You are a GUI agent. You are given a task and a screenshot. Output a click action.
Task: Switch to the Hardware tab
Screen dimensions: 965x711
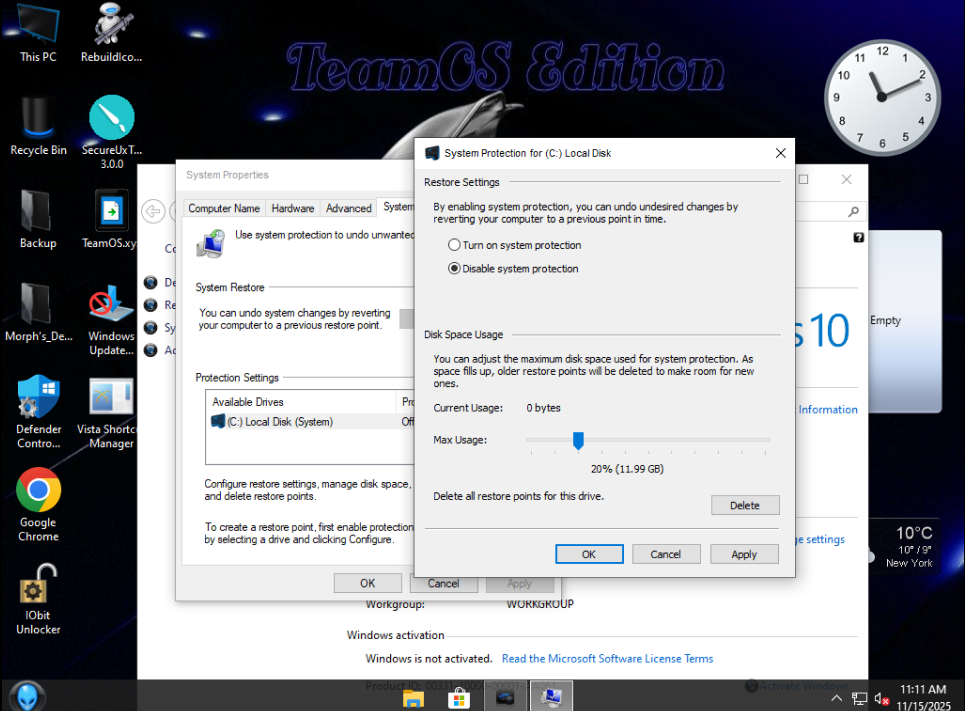coord(293,208)
